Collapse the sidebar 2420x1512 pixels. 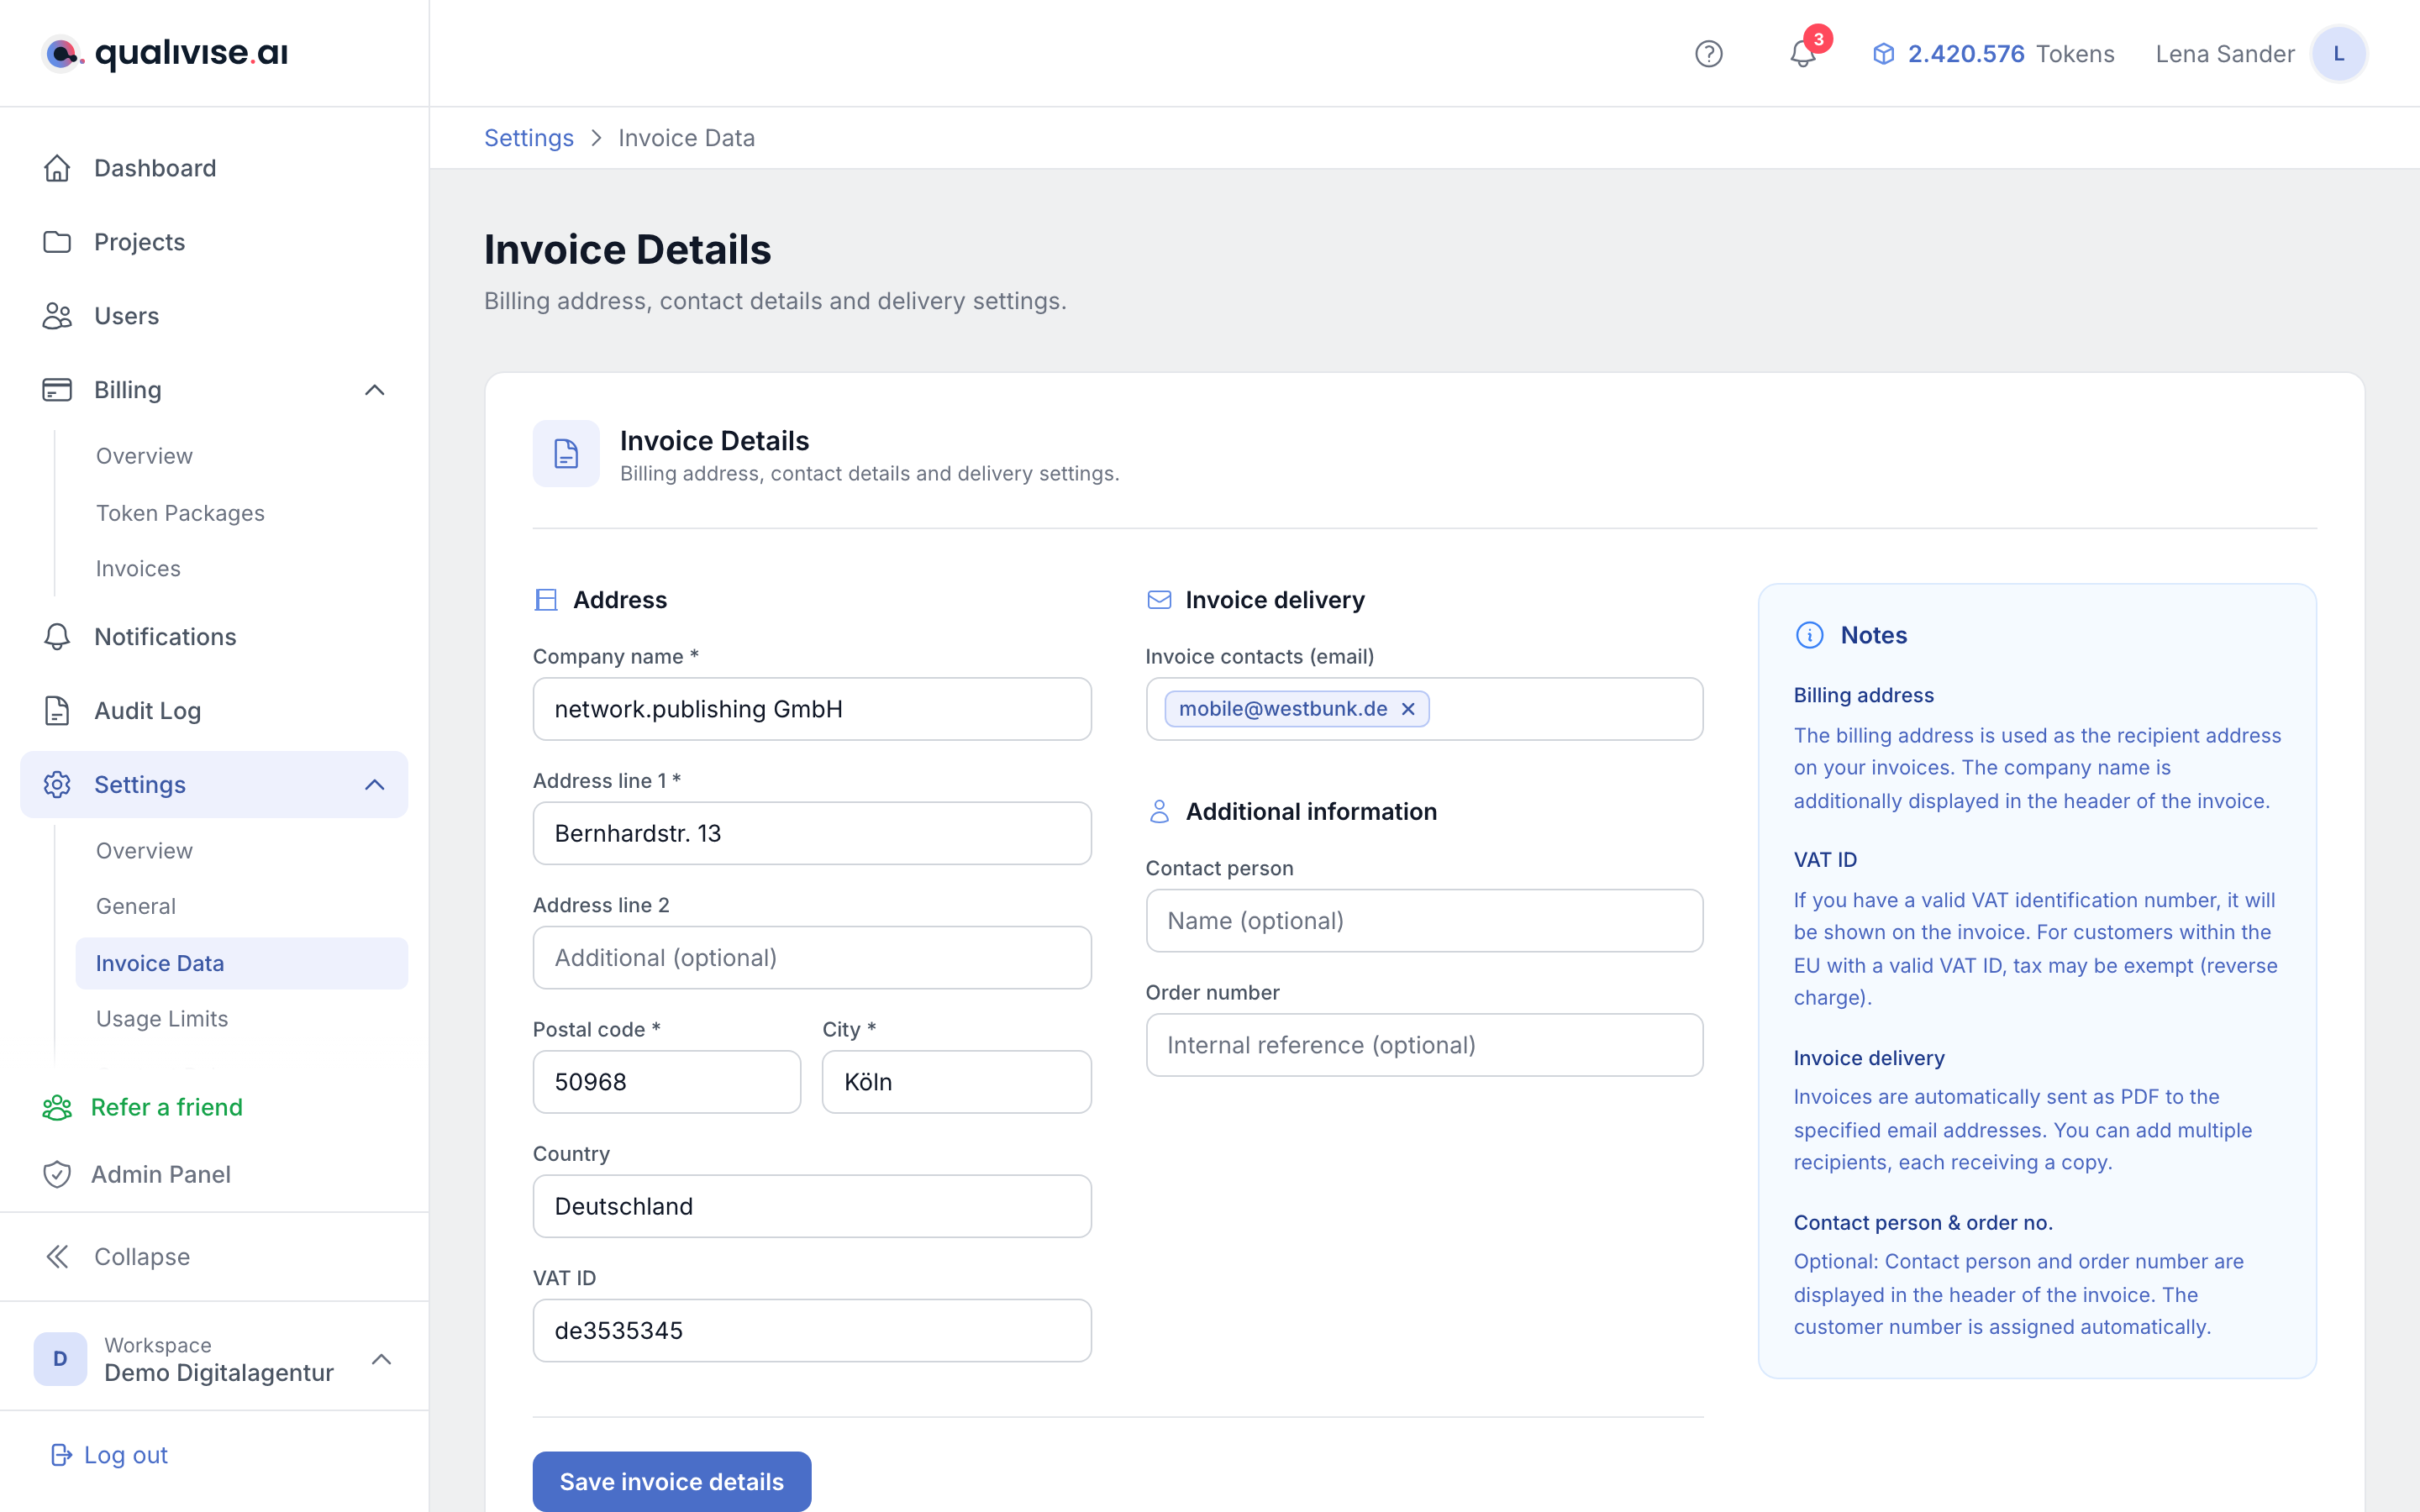[142, 1257]
